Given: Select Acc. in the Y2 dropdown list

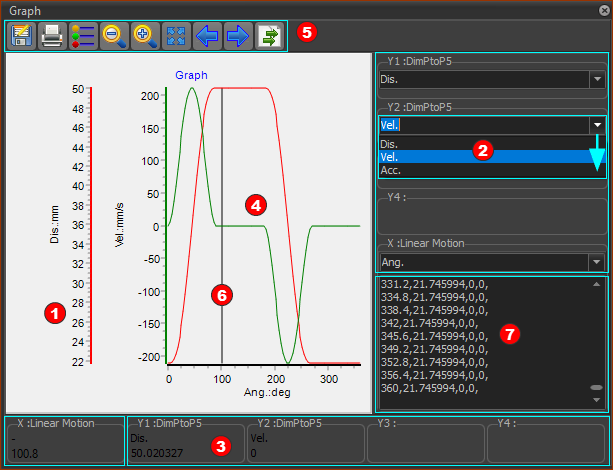Looking at the screenshot, I should (492, 170).
